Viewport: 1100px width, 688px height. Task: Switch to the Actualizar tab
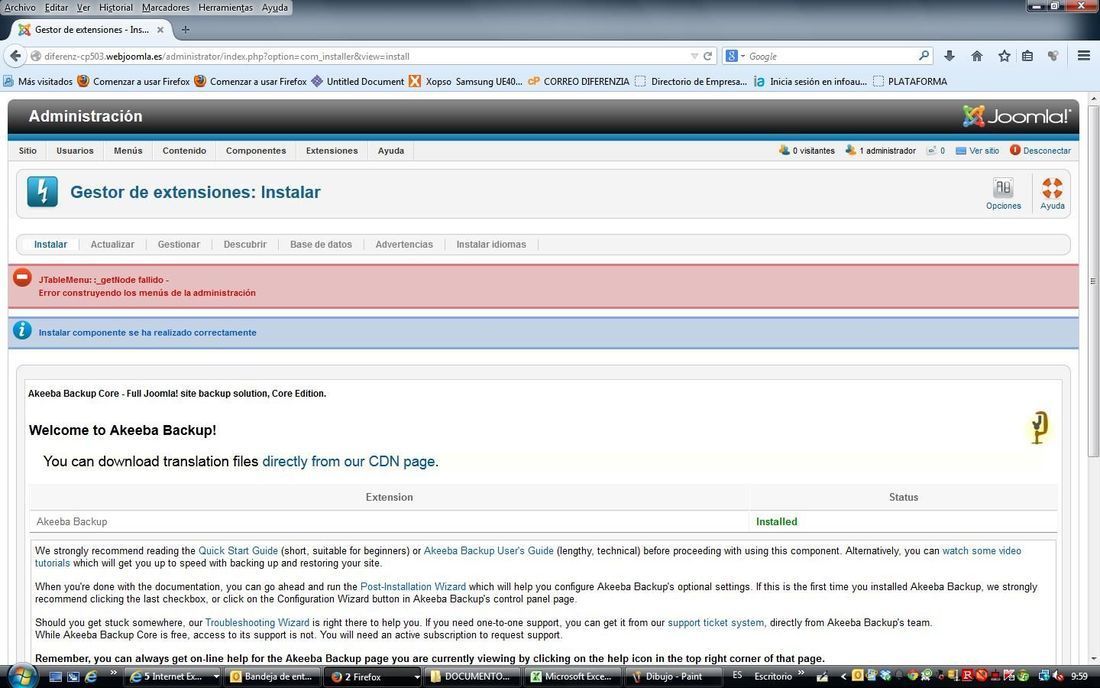pyautogui.click(x=112, y=245)
